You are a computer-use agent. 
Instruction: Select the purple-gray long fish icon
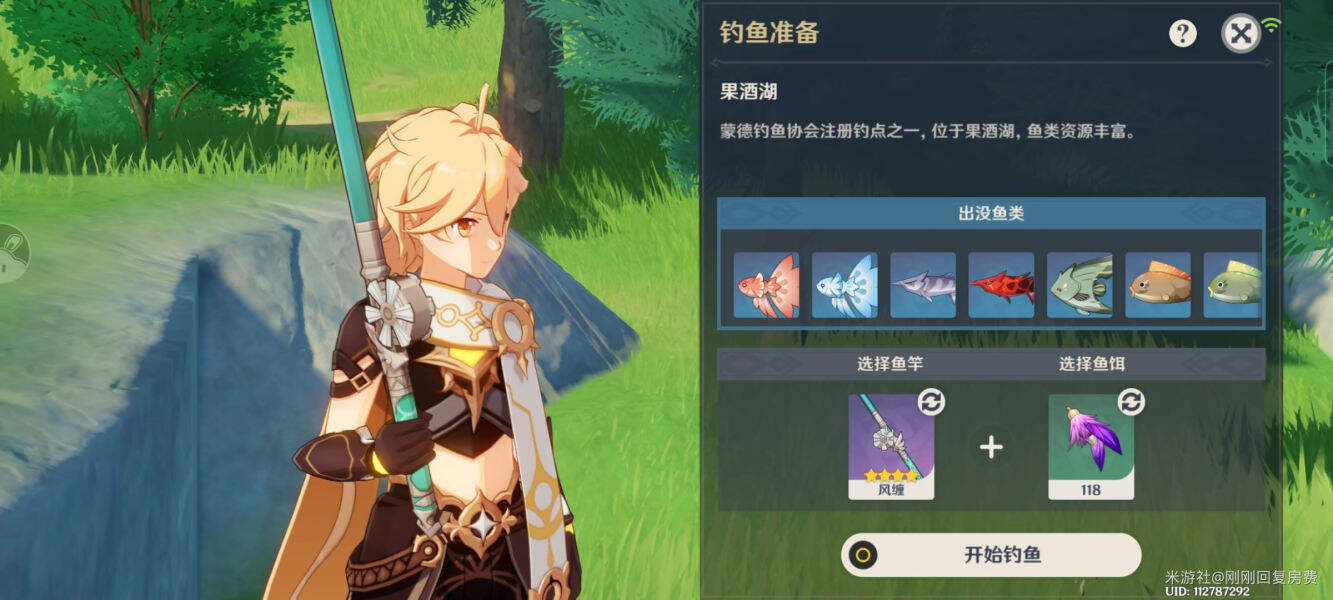[923, 285]
